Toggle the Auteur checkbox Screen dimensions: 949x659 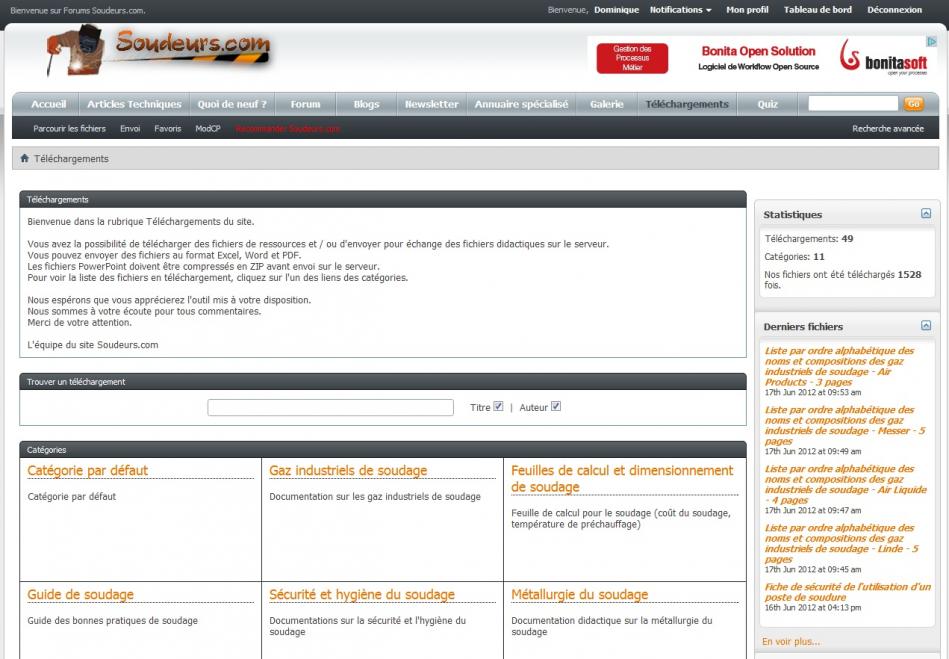556,407
